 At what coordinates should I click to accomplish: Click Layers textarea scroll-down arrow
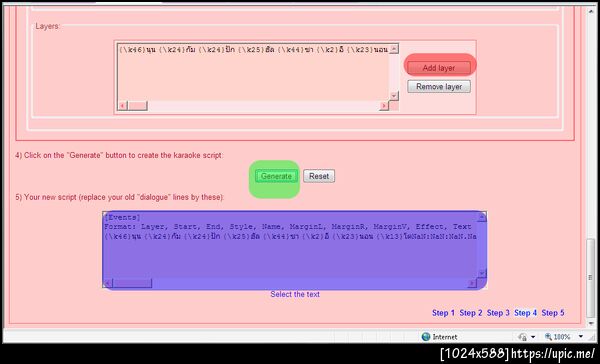point(394,96)
